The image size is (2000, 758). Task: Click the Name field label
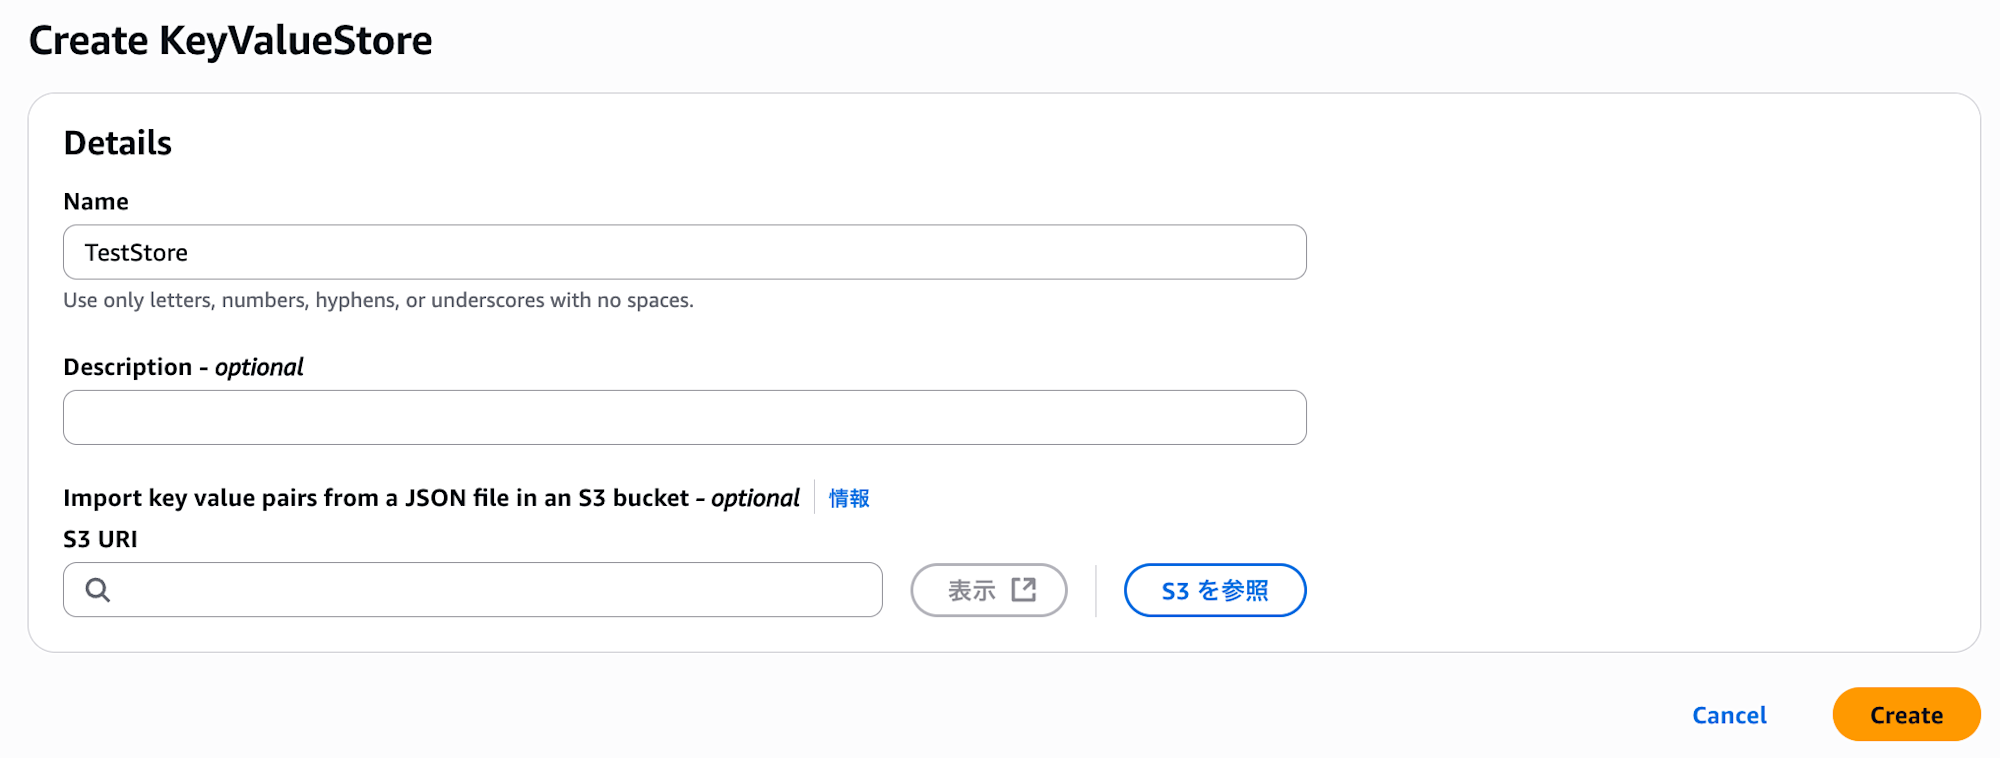point(96,202)
